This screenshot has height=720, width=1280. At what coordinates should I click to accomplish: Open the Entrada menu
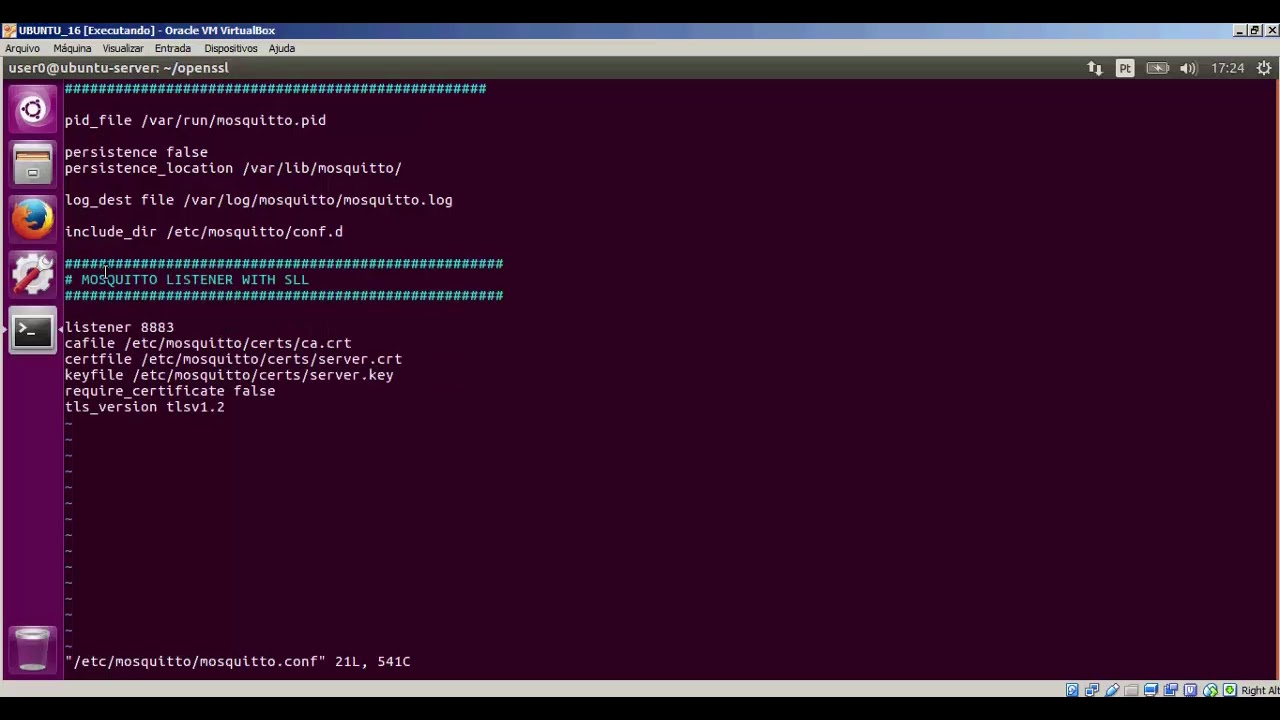pos(172,48)
